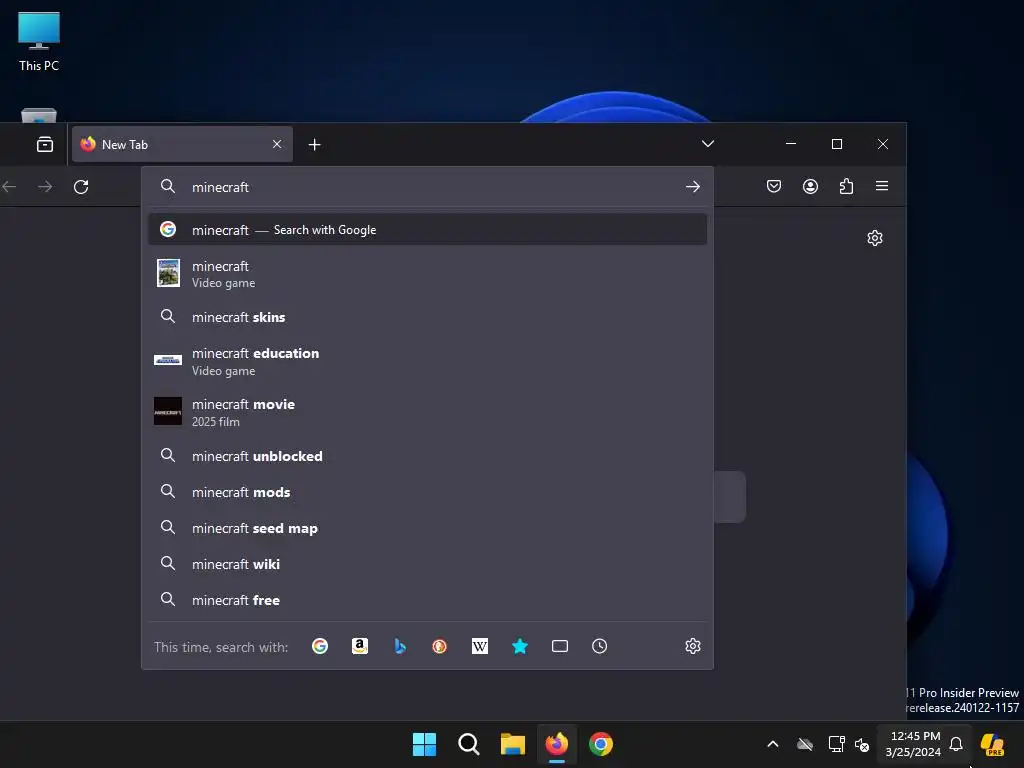Search history with clock icon

[x=600, y=646]
